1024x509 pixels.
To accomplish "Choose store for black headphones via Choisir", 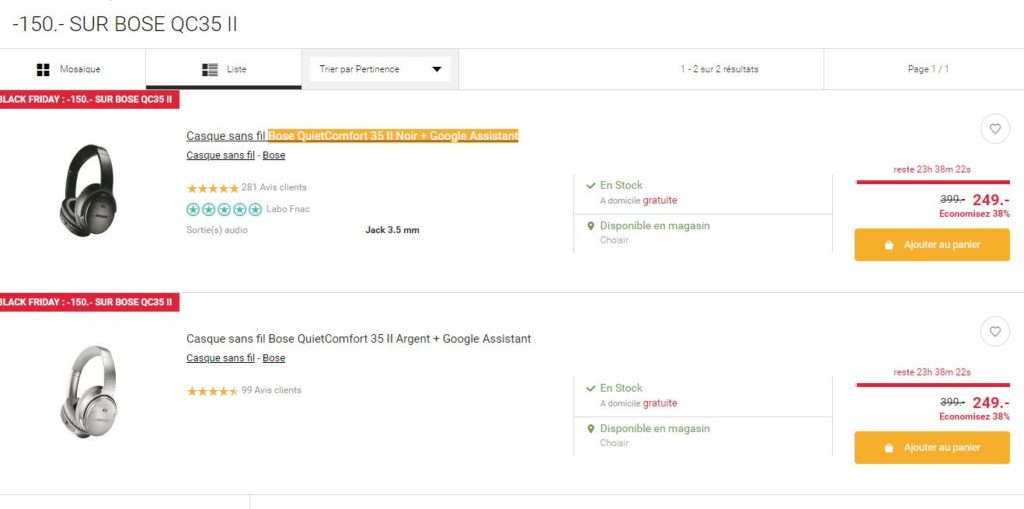I will (x=614, y=240).
